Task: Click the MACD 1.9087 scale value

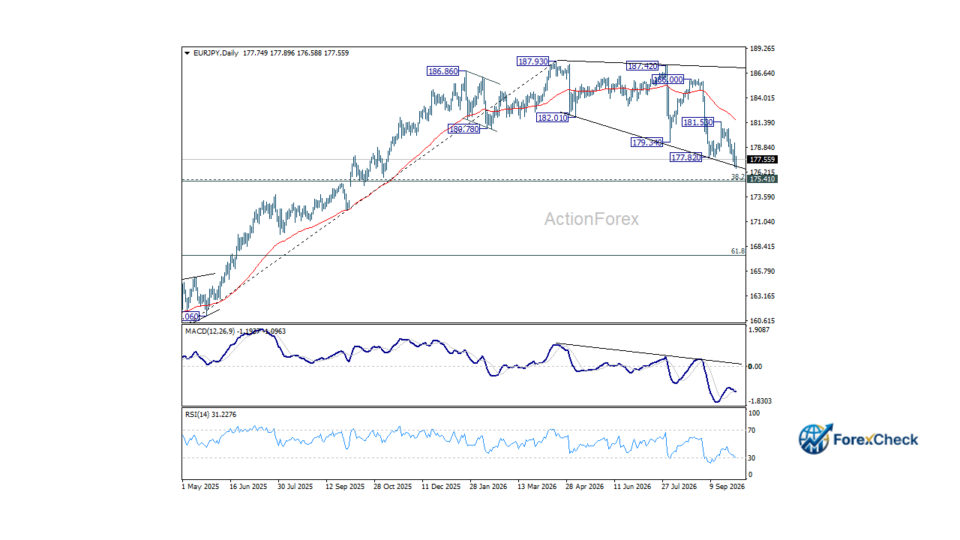Action: (x=759, y=330)
